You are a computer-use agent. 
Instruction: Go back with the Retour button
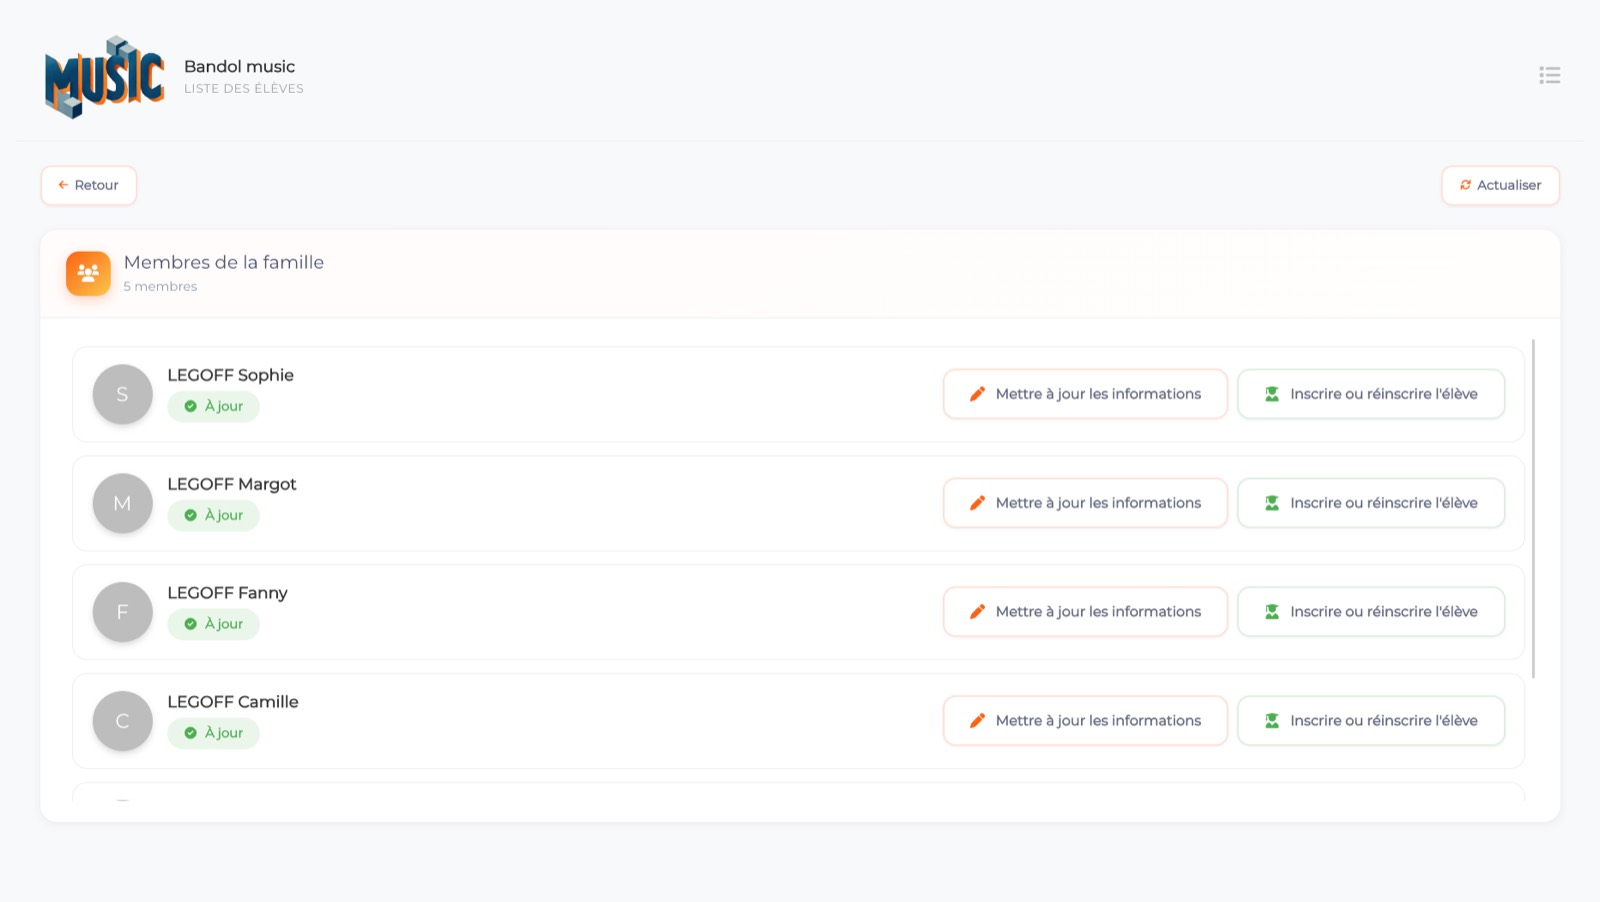coord(89,185)
